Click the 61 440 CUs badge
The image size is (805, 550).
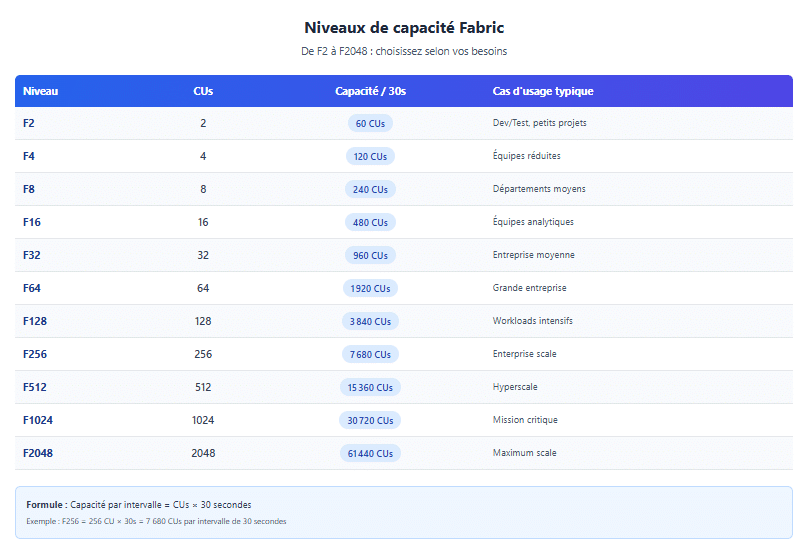point(370,454)
